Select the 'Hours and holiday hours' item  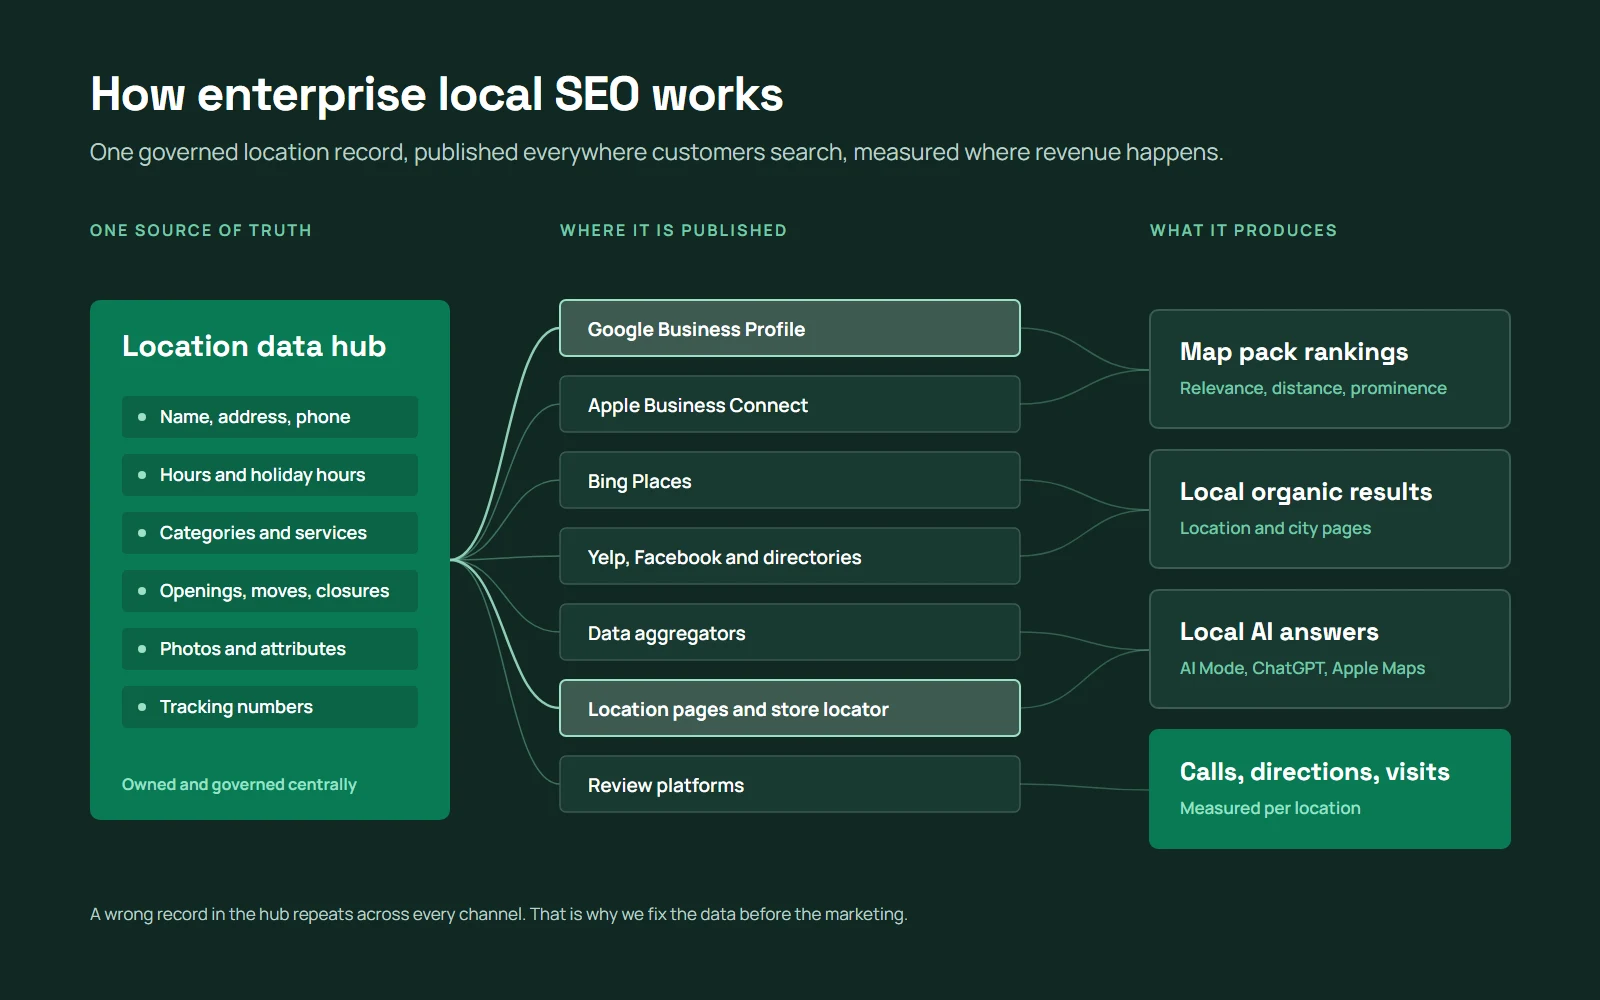pos(270,475)
